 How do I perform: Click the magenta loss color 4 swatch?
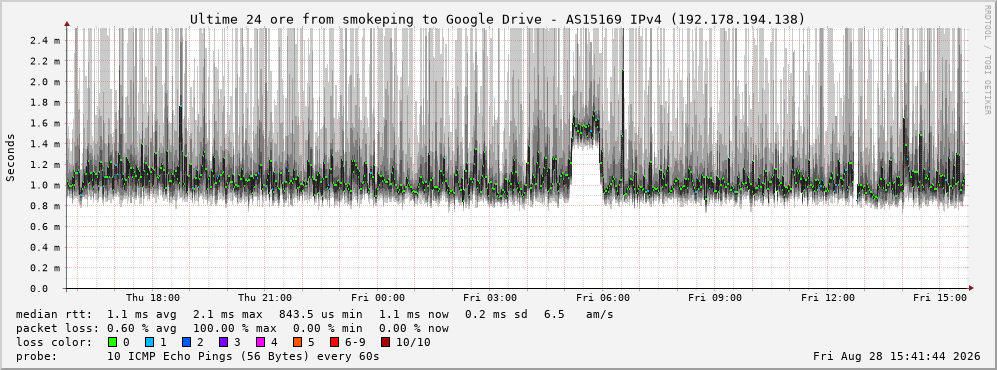pyautogui.click(x=261, y=343)
